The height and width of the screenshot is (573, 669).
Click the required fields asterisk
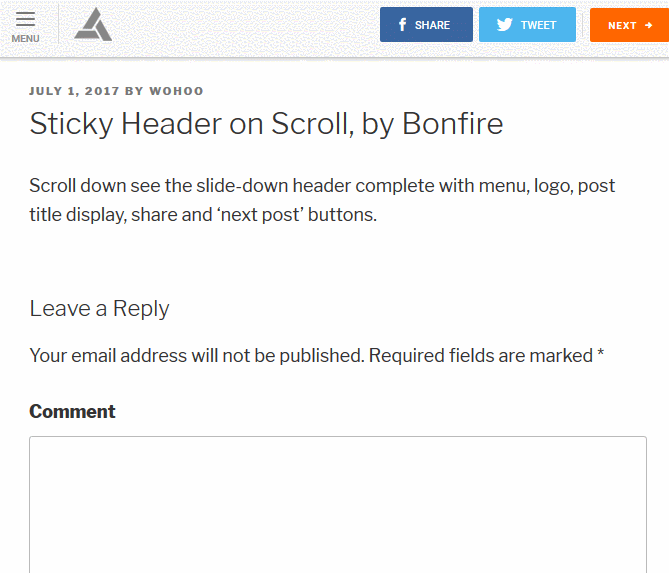point(601,353)
